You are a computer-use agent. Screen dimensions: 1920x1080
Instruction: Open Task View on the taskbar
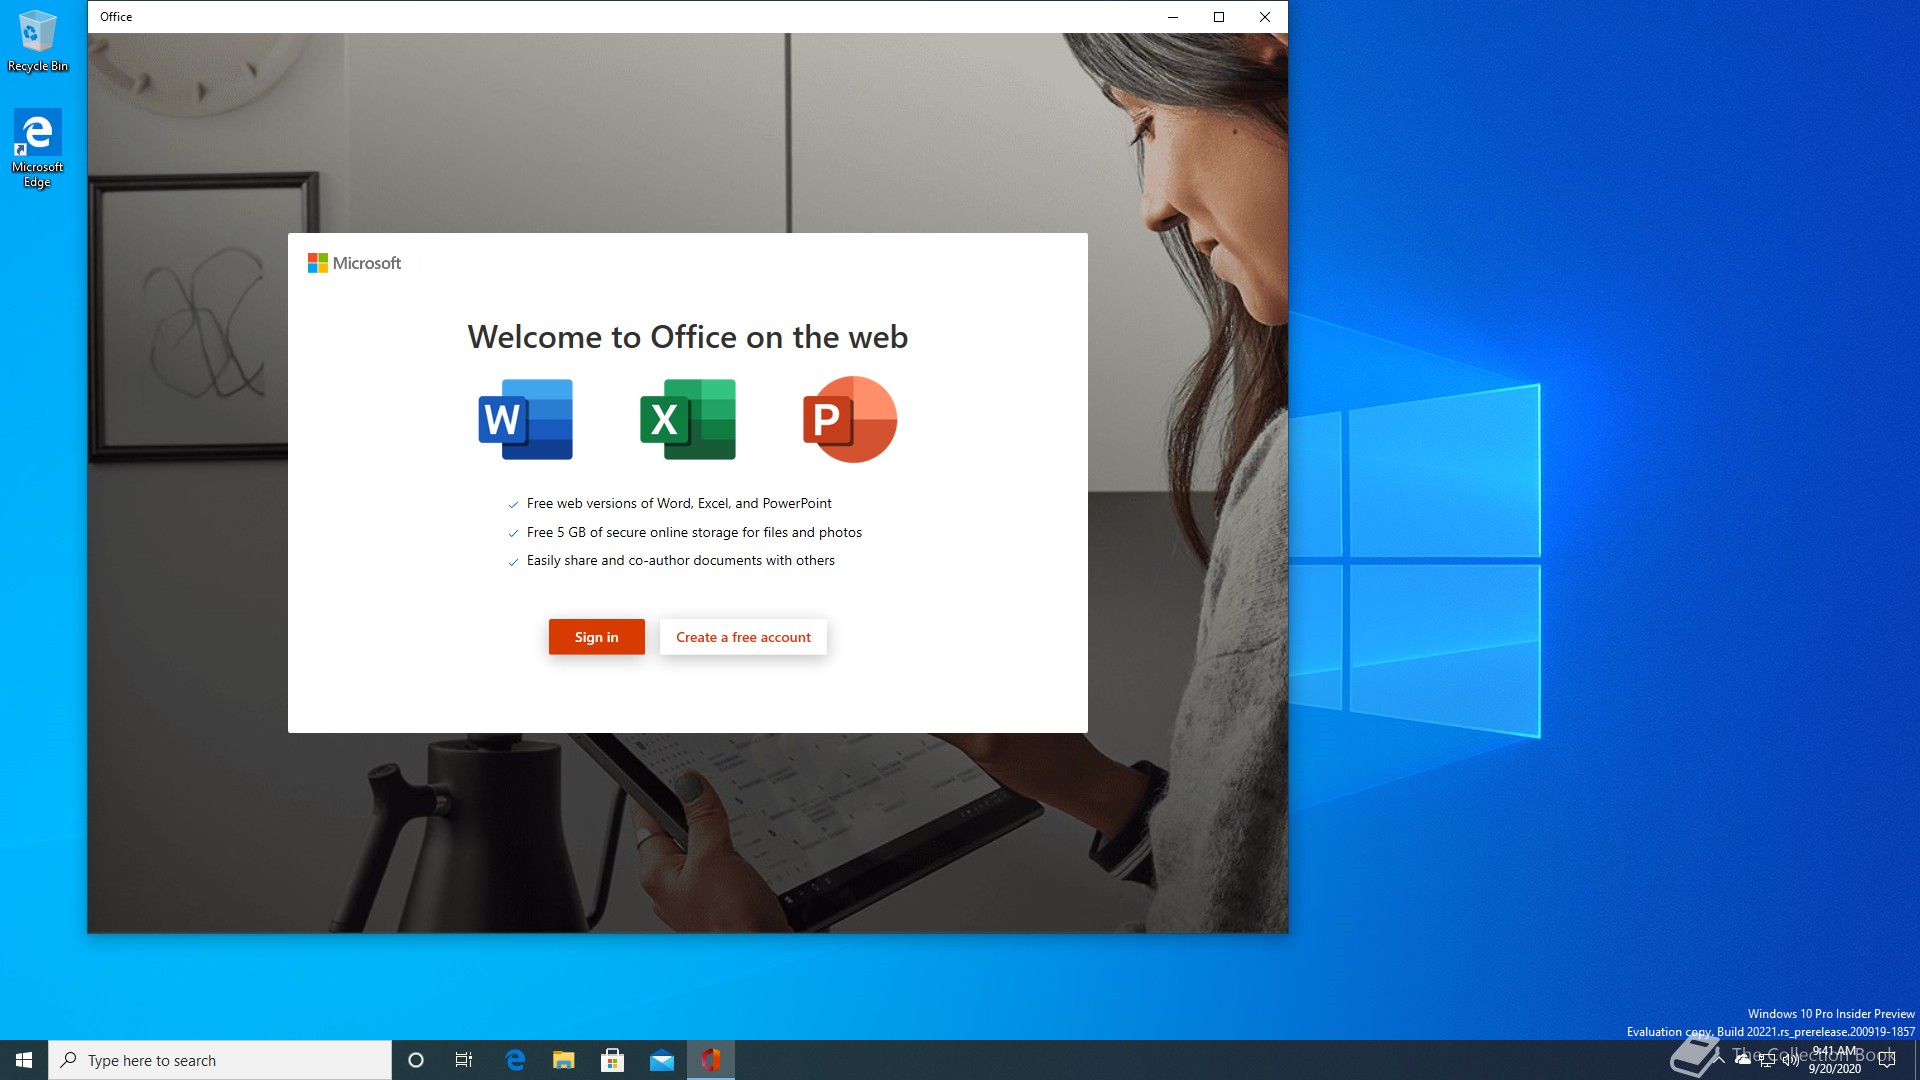(x=464, y=1060)
